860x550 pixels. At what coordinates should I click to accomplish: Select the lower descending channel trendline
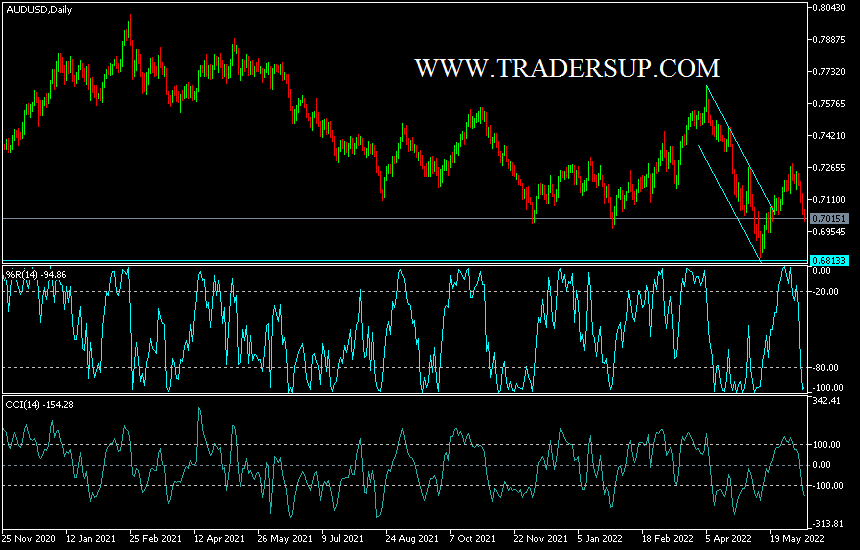click(729, 202)
